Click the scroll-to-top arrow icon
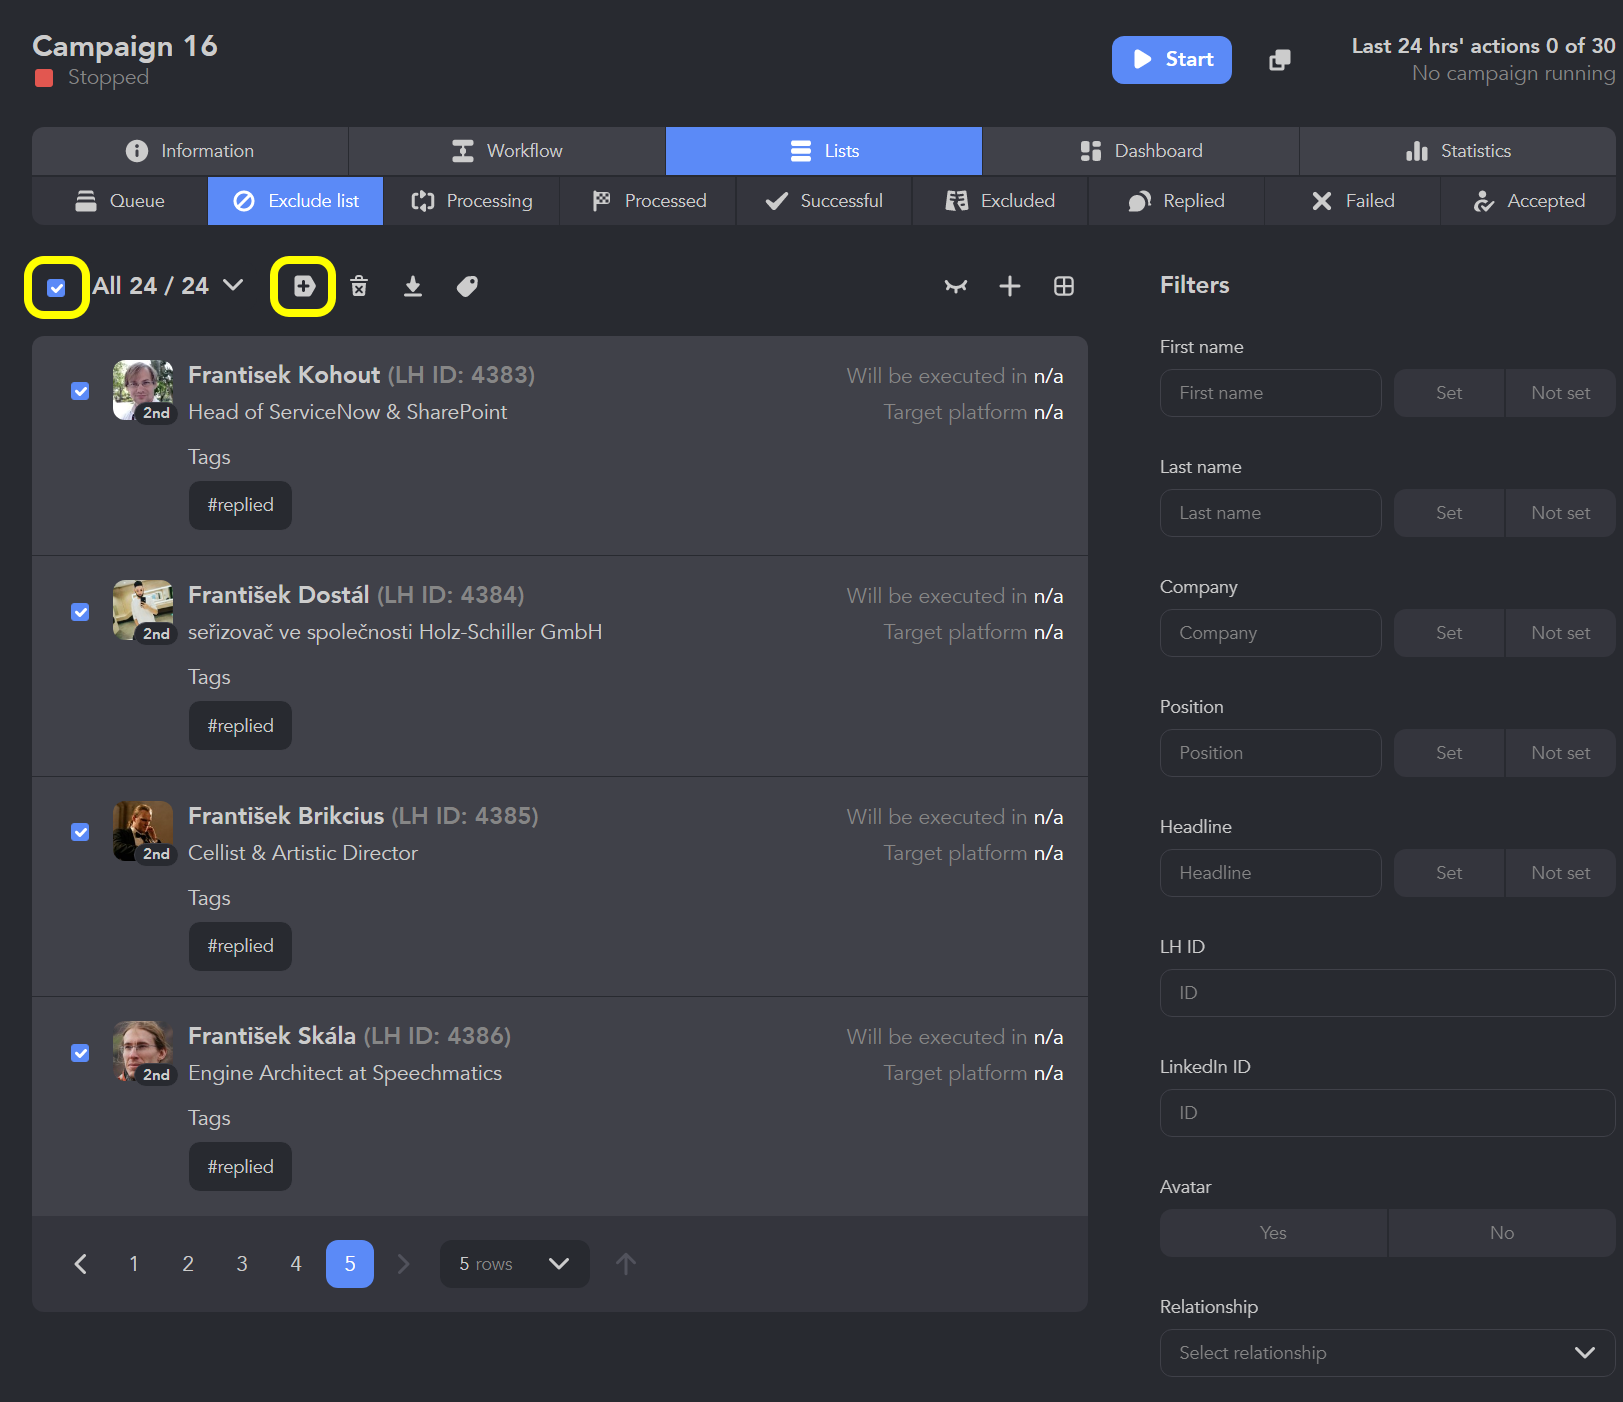The height and width of the screenshot is (1402, 1623). coord(626,1264)
